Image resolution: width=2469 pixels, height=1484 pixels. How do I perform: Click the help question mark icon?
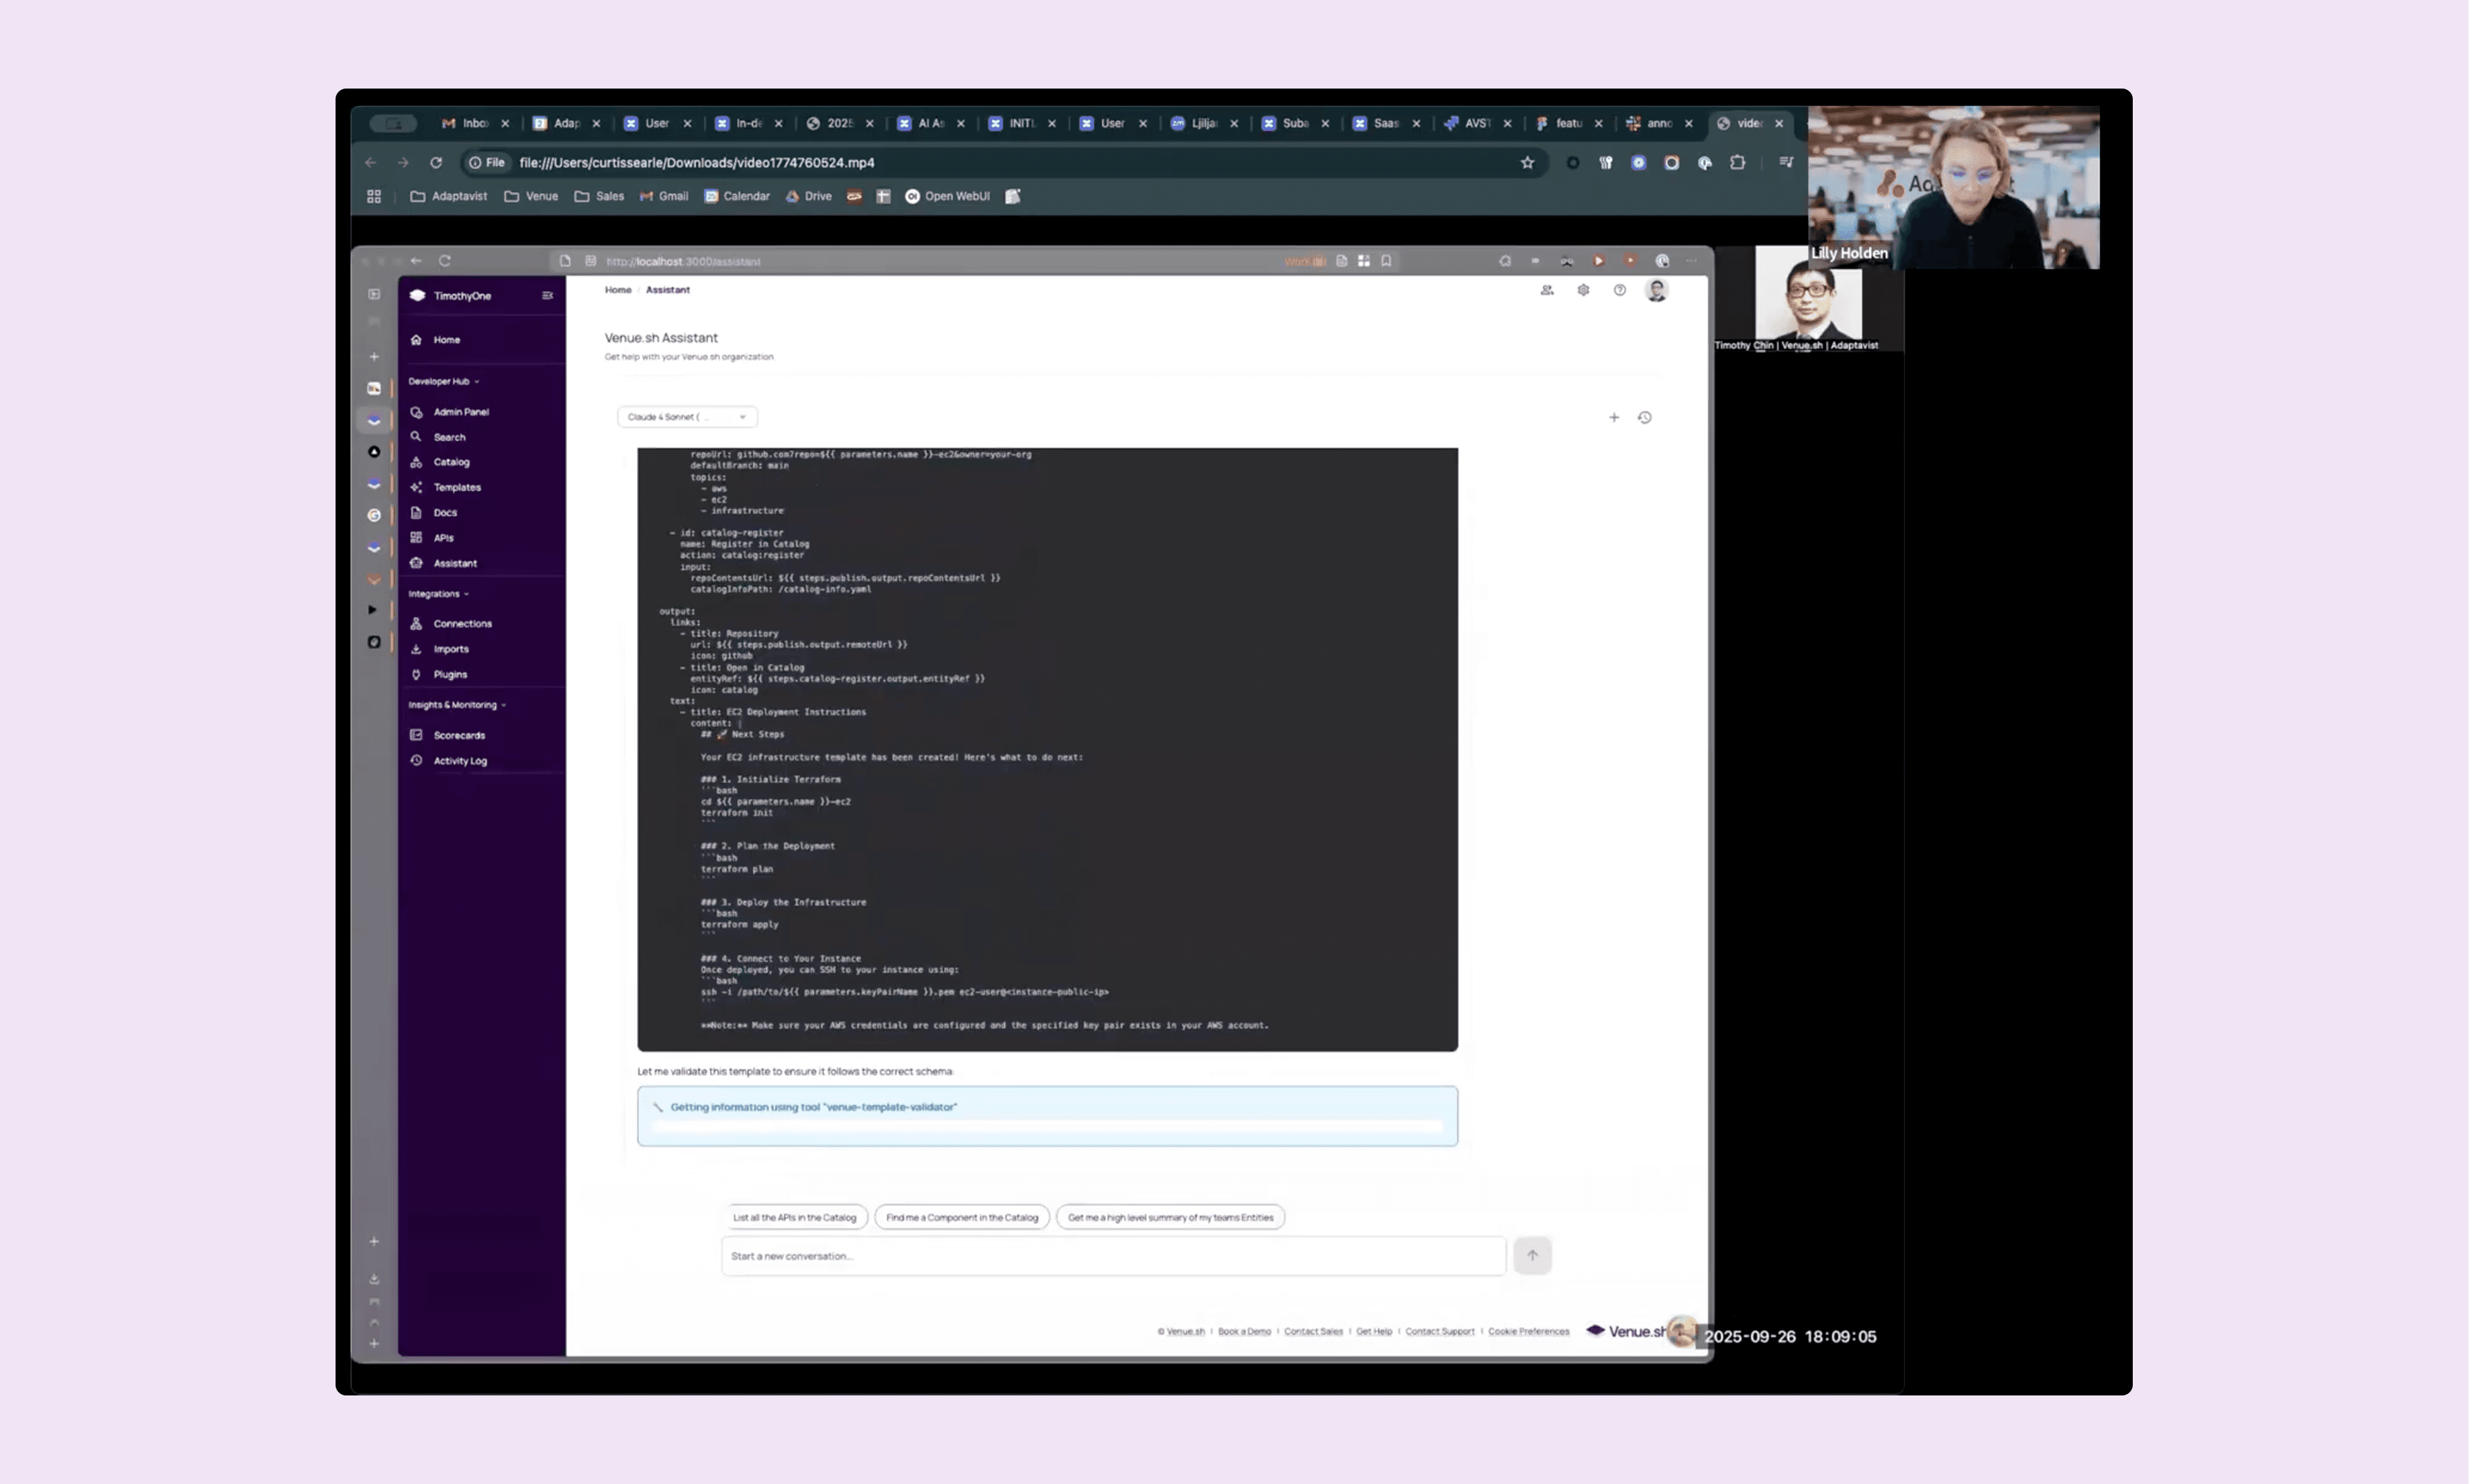pyautogui.click(x=1619, y=290)
